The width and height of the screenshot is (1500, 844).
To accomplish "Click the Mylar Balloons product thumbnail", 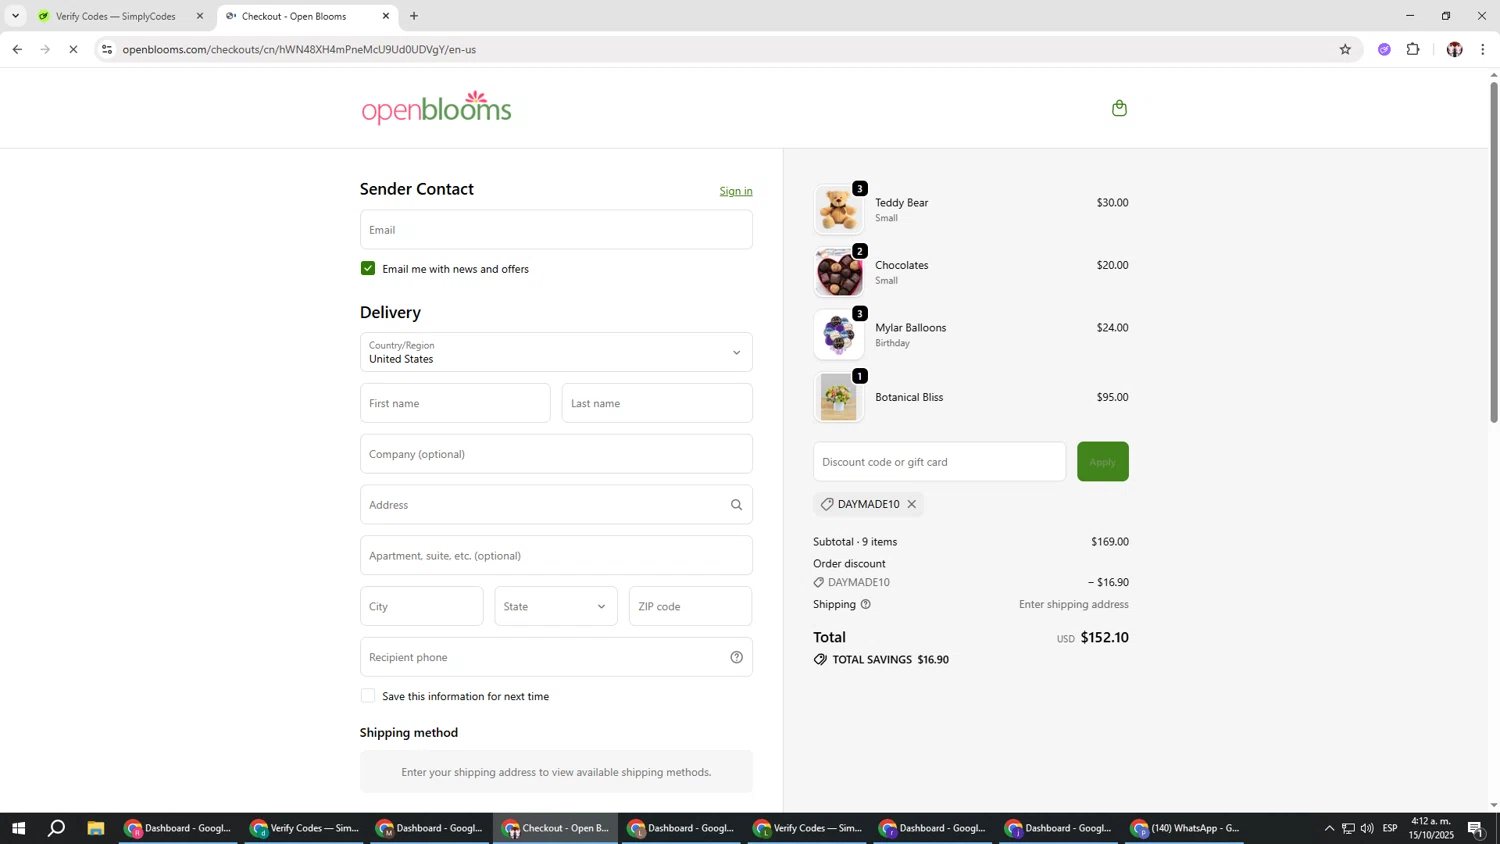I will (838, 334).
